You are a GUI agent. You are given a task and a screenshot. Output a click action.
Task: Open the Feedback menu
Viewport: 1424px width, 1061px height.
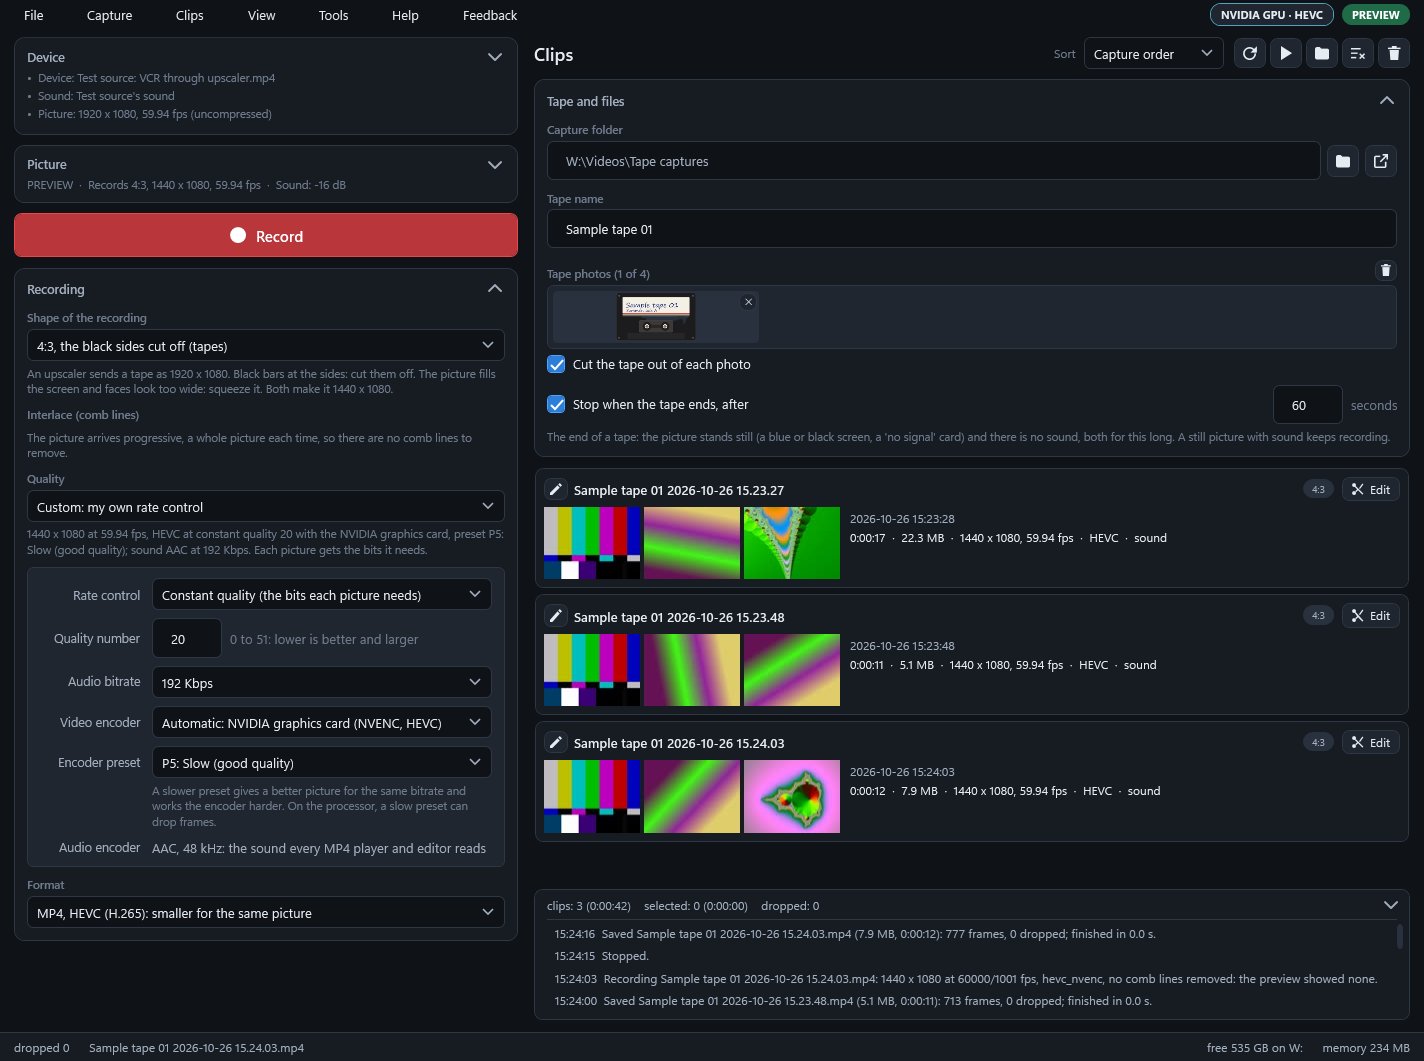tap(490, 15)
